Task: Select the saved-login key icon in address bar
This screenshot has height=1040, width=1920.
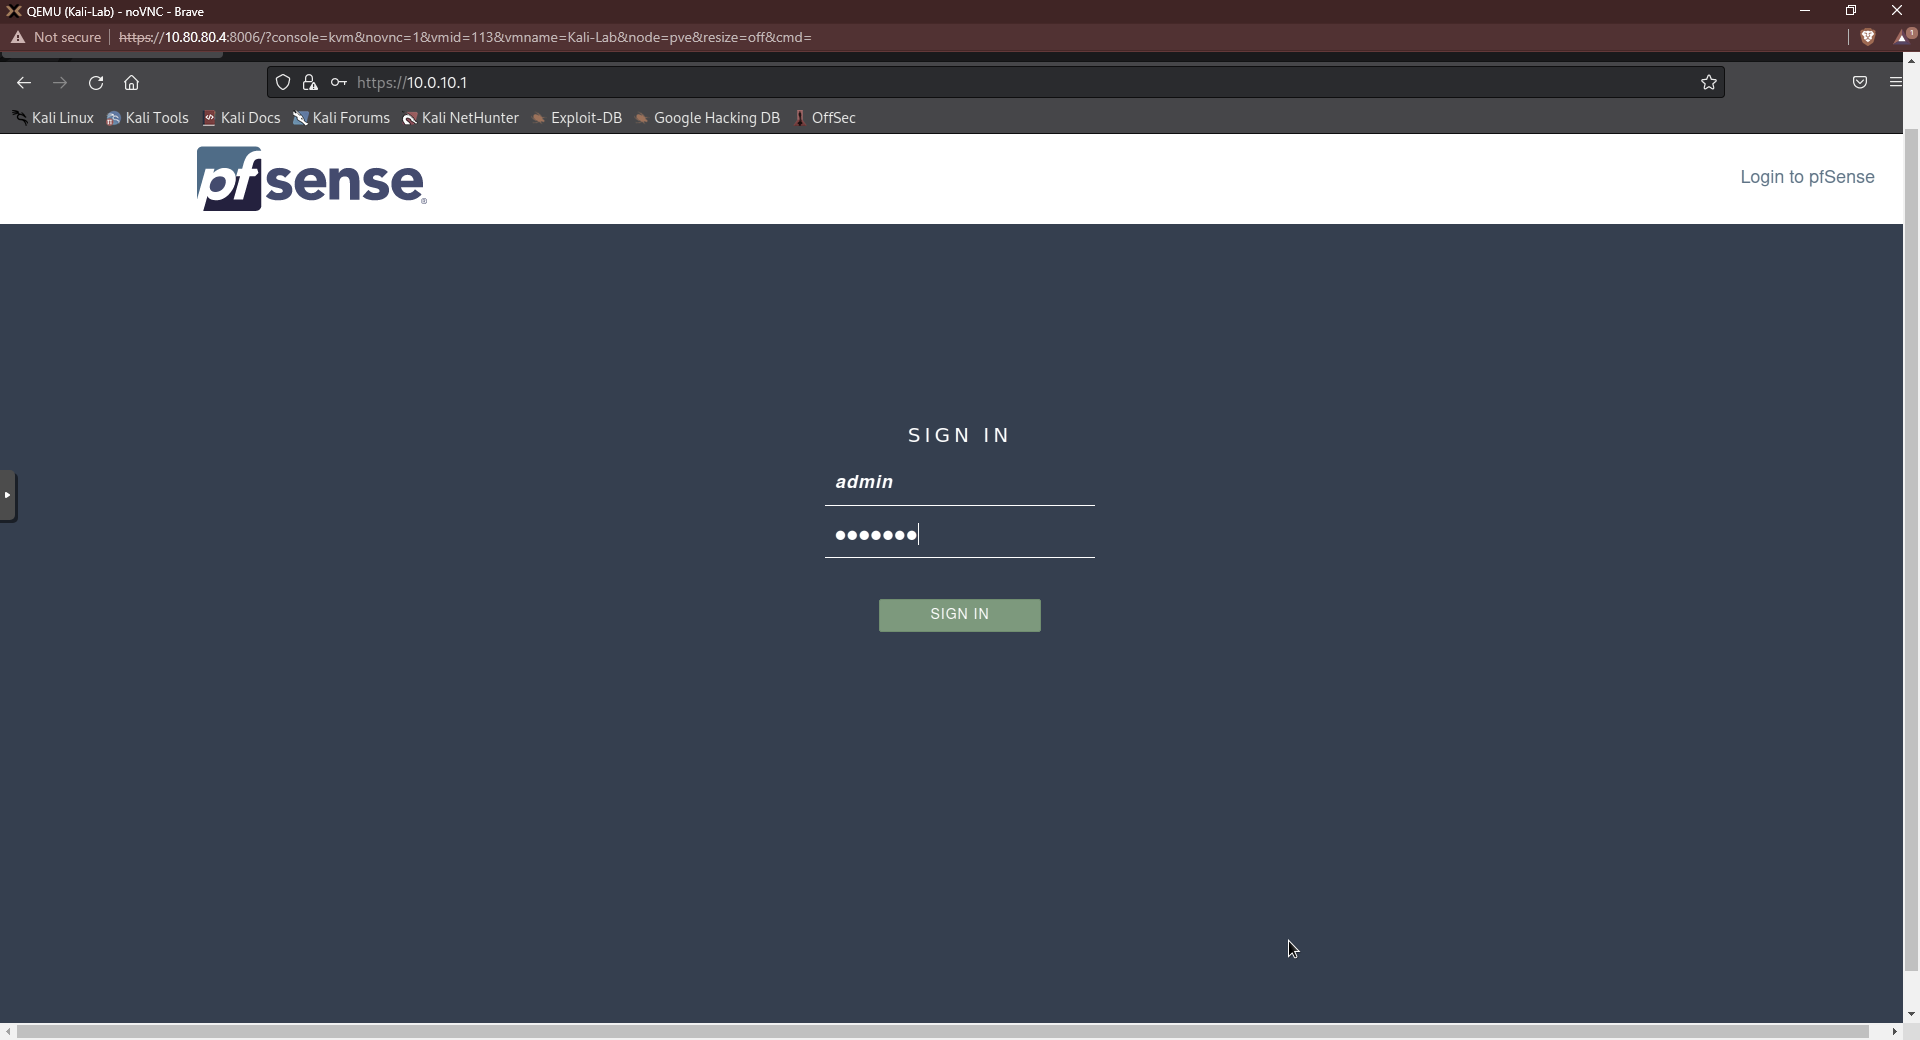Action: pyautogui.click(x=339, y=83)
